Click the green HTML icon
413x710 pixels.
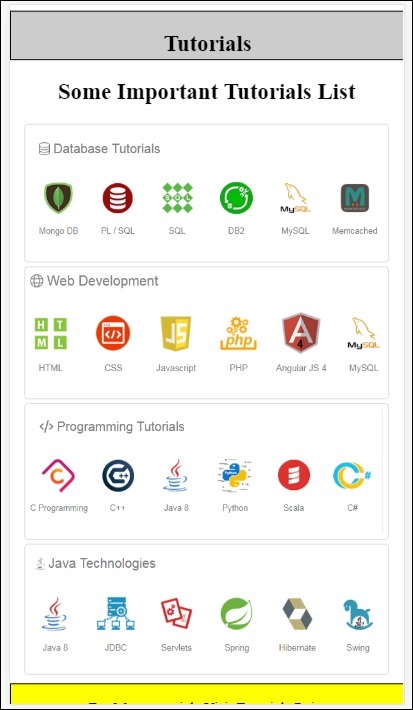tap(51, 334)
